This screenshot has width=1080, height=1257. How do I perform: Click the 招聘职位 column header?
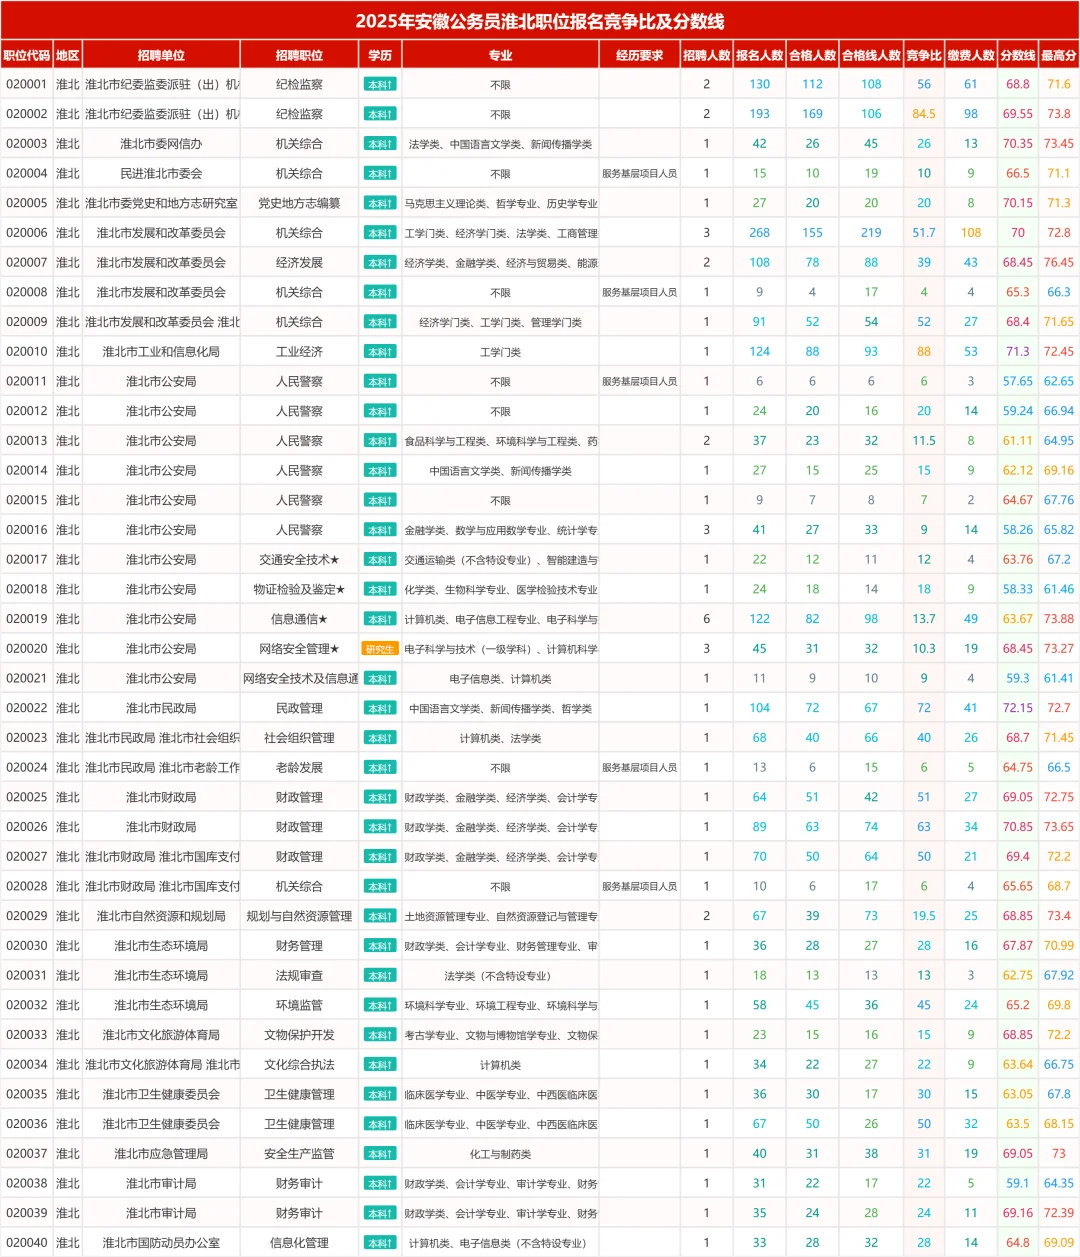(299, 55)
